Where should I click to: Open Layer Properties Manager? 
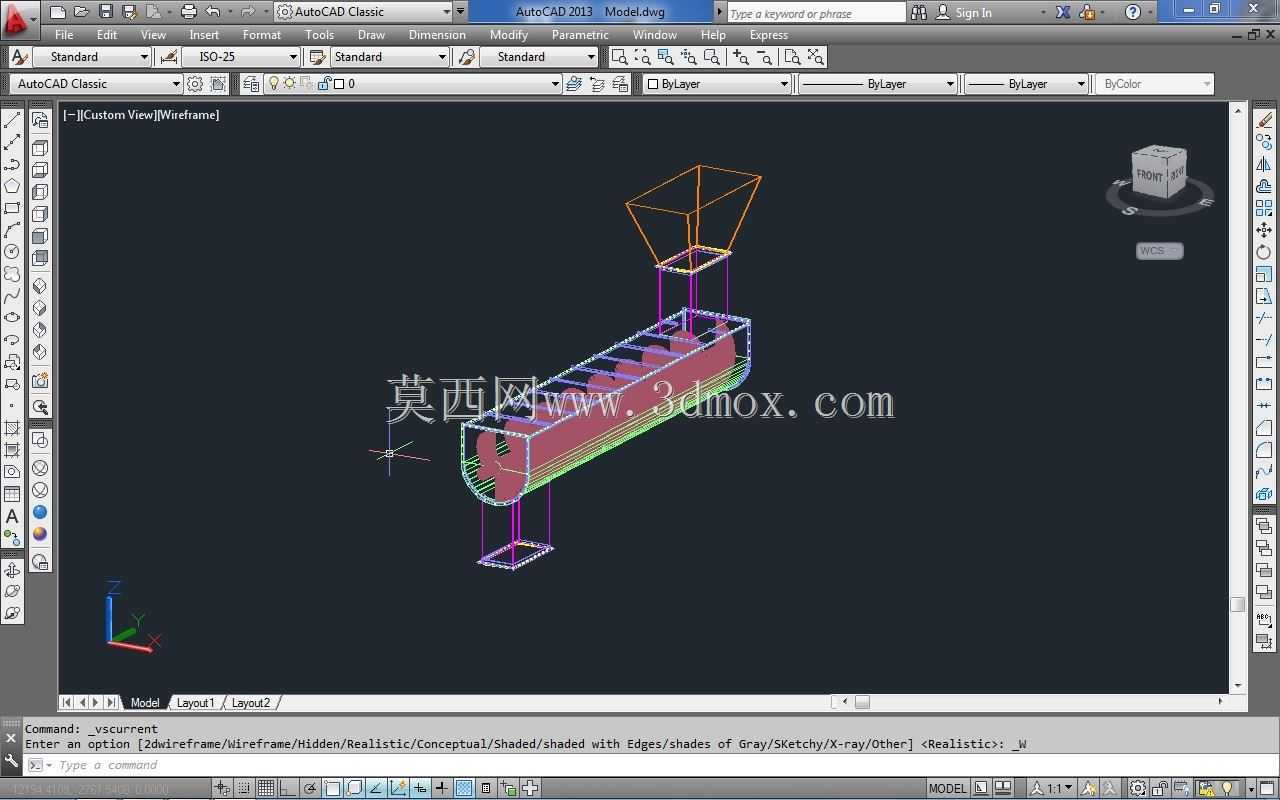click(x=251, y=84)
